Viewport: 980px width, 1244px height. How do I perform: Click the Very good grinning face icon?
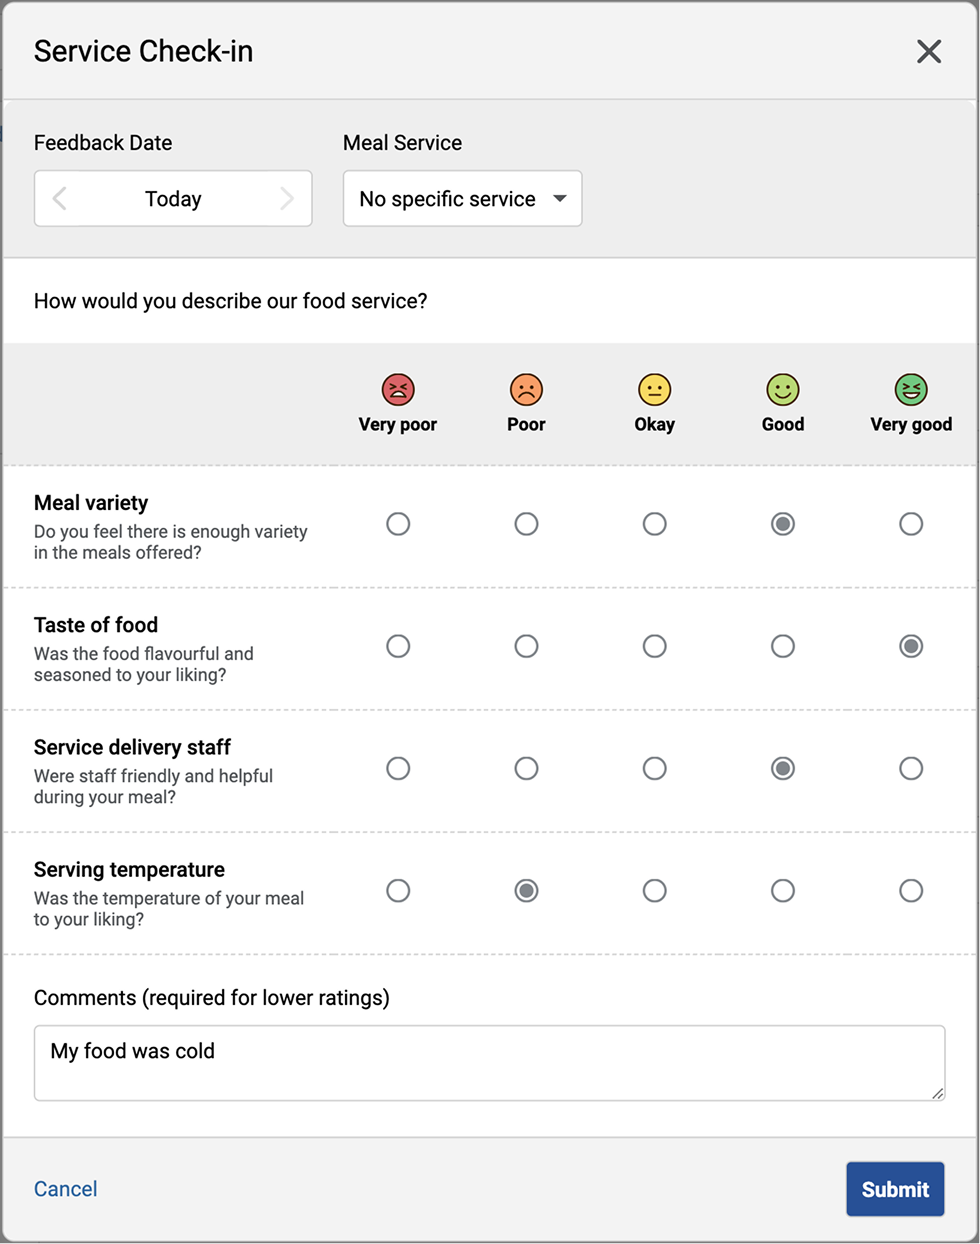coord(911,389)
